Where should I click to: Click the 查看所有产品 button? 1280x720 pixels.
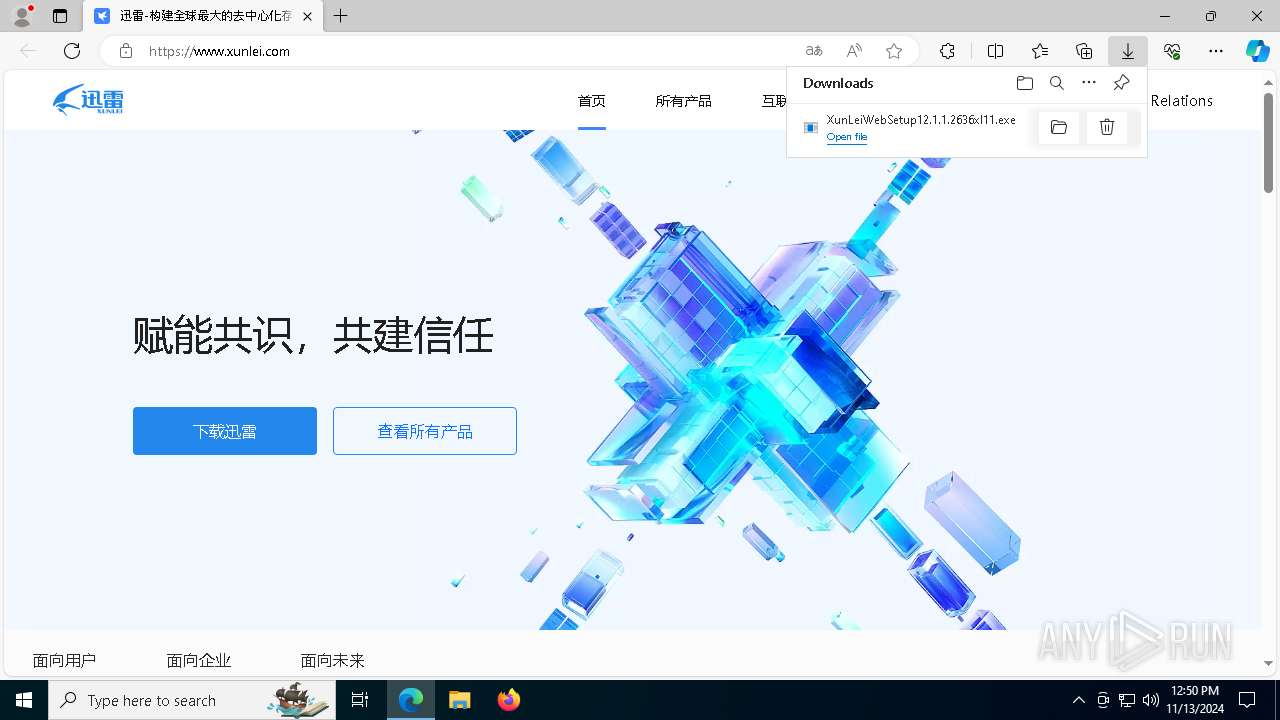pyautogui.click(x=425, y=431)
